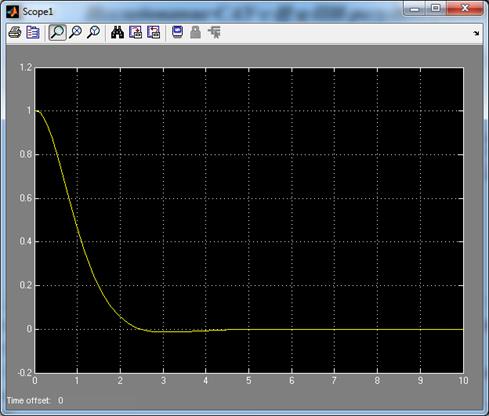The height and width of the screenshot is (416, 489).
Task: Open the Scope1 window system menu icon
Action: coord(13,12)
